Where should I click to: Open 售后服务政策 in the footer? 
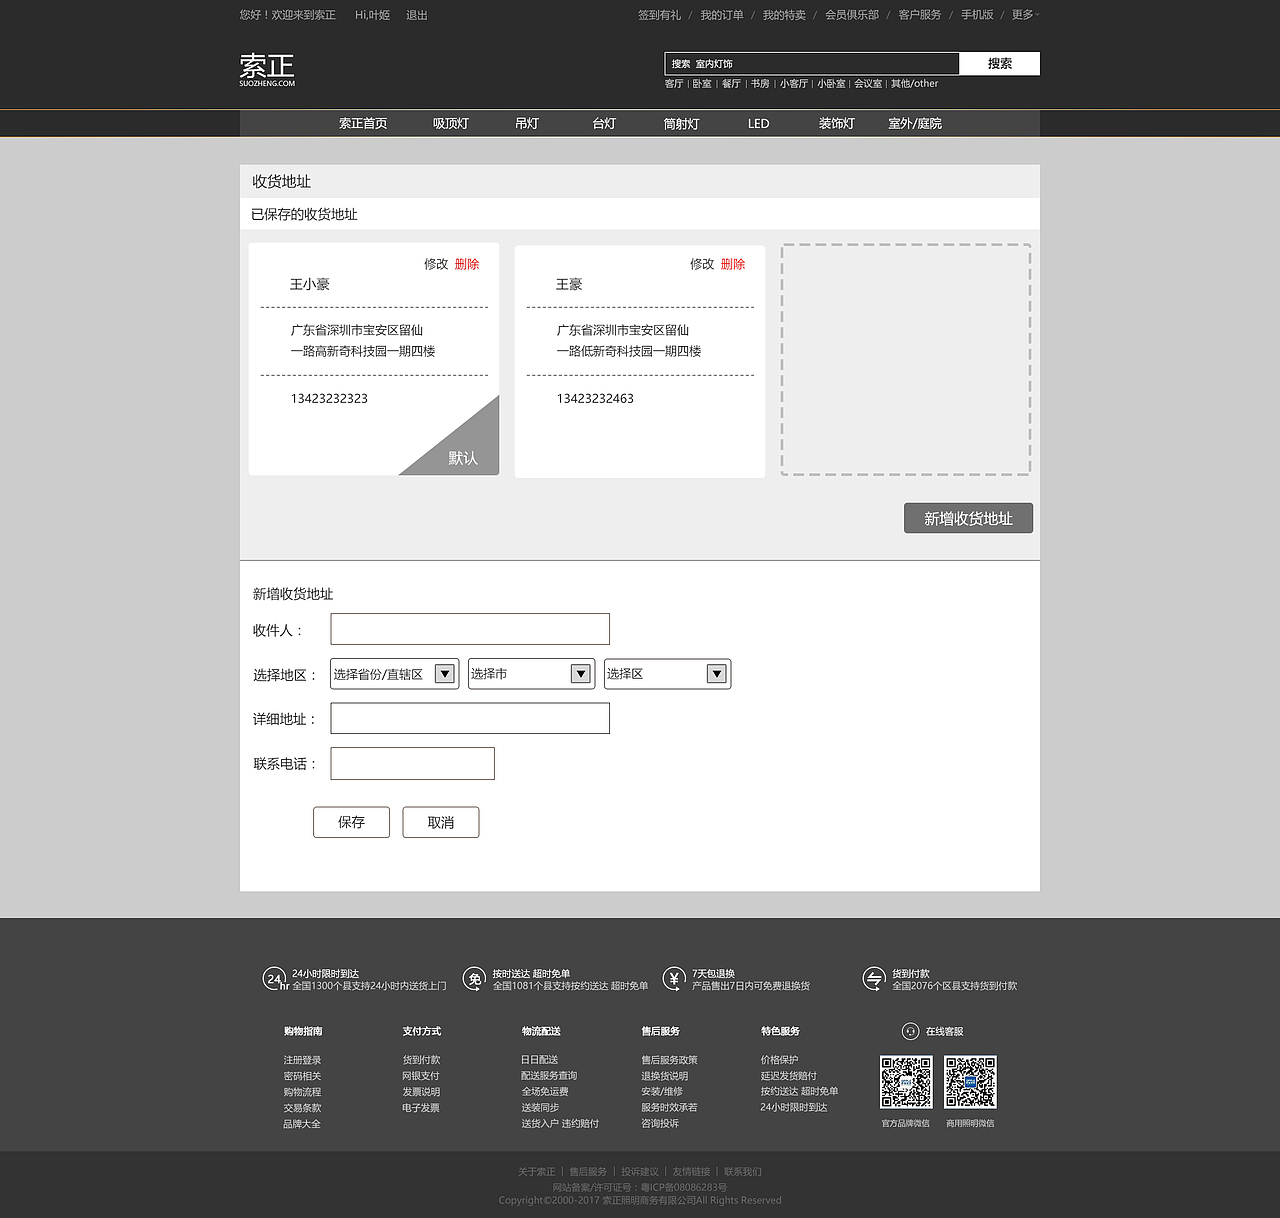tap(669, 1060)
